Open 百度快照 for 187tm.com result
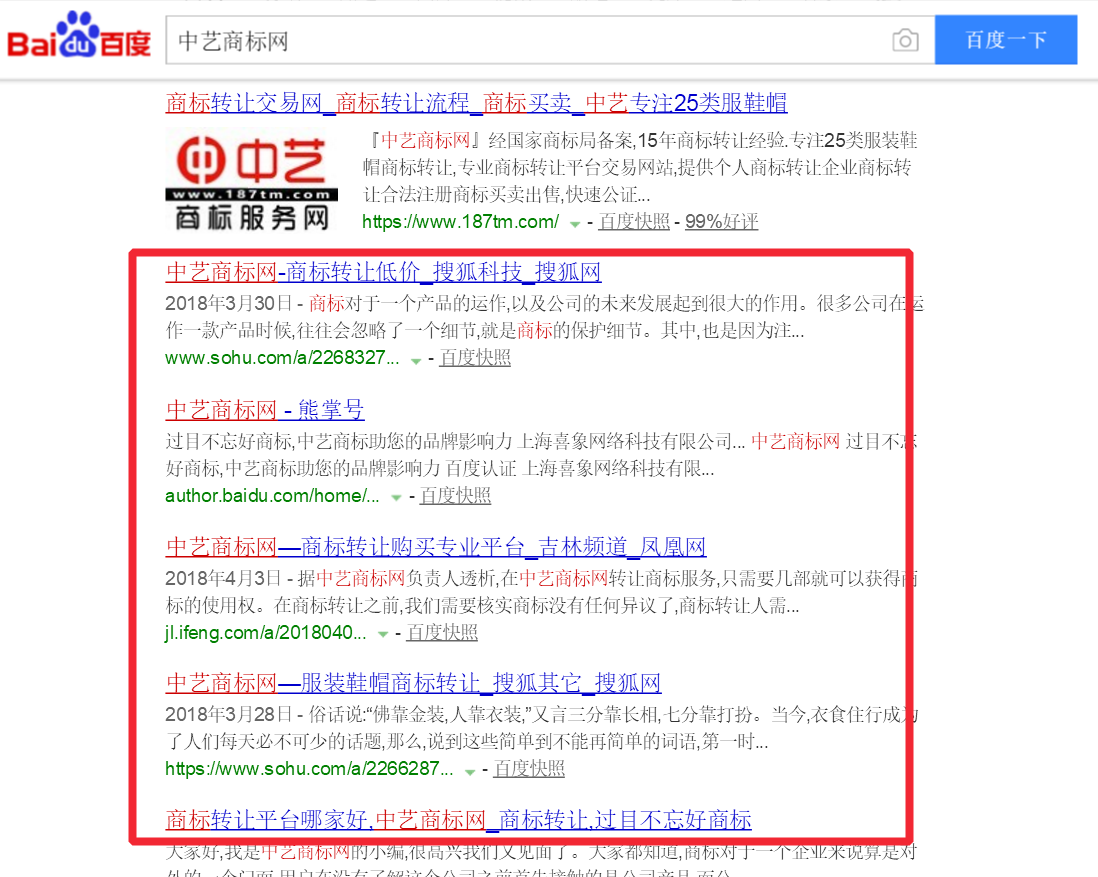 click(x=634, y=222)
